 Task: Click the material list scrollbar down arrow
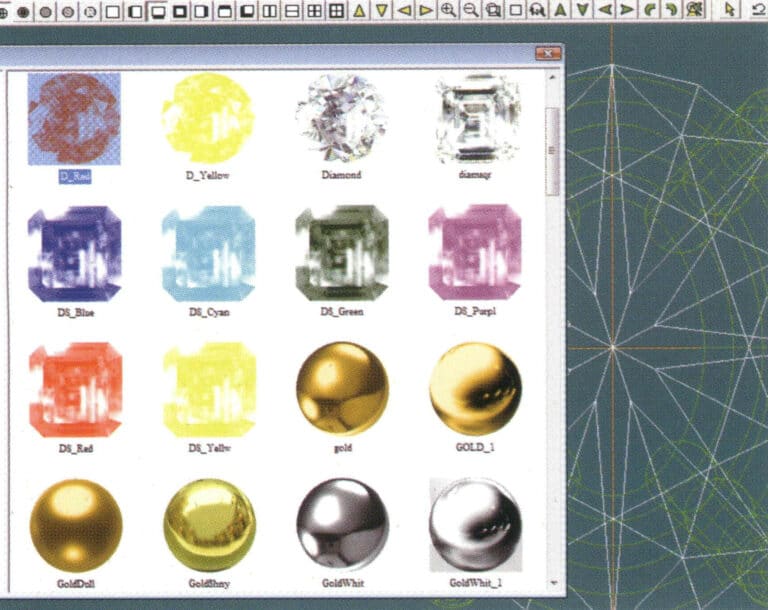pos(553,583)
